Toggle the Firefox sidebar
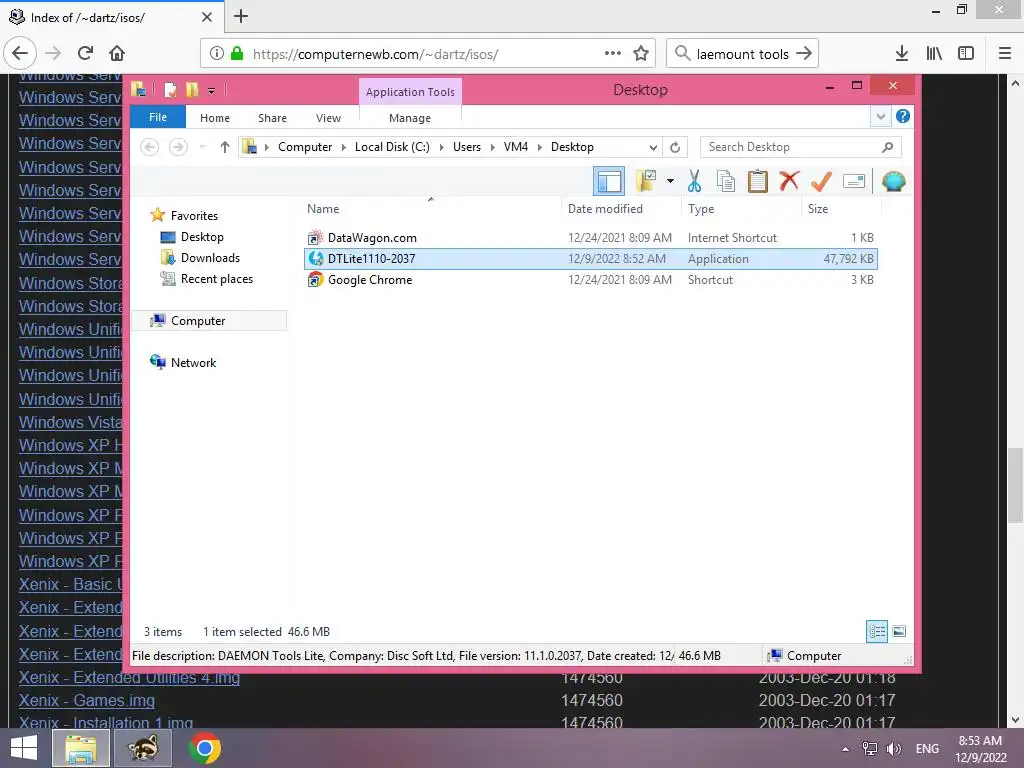The width and height of the screenshot is (1024, 768). (x=966, y=53)
